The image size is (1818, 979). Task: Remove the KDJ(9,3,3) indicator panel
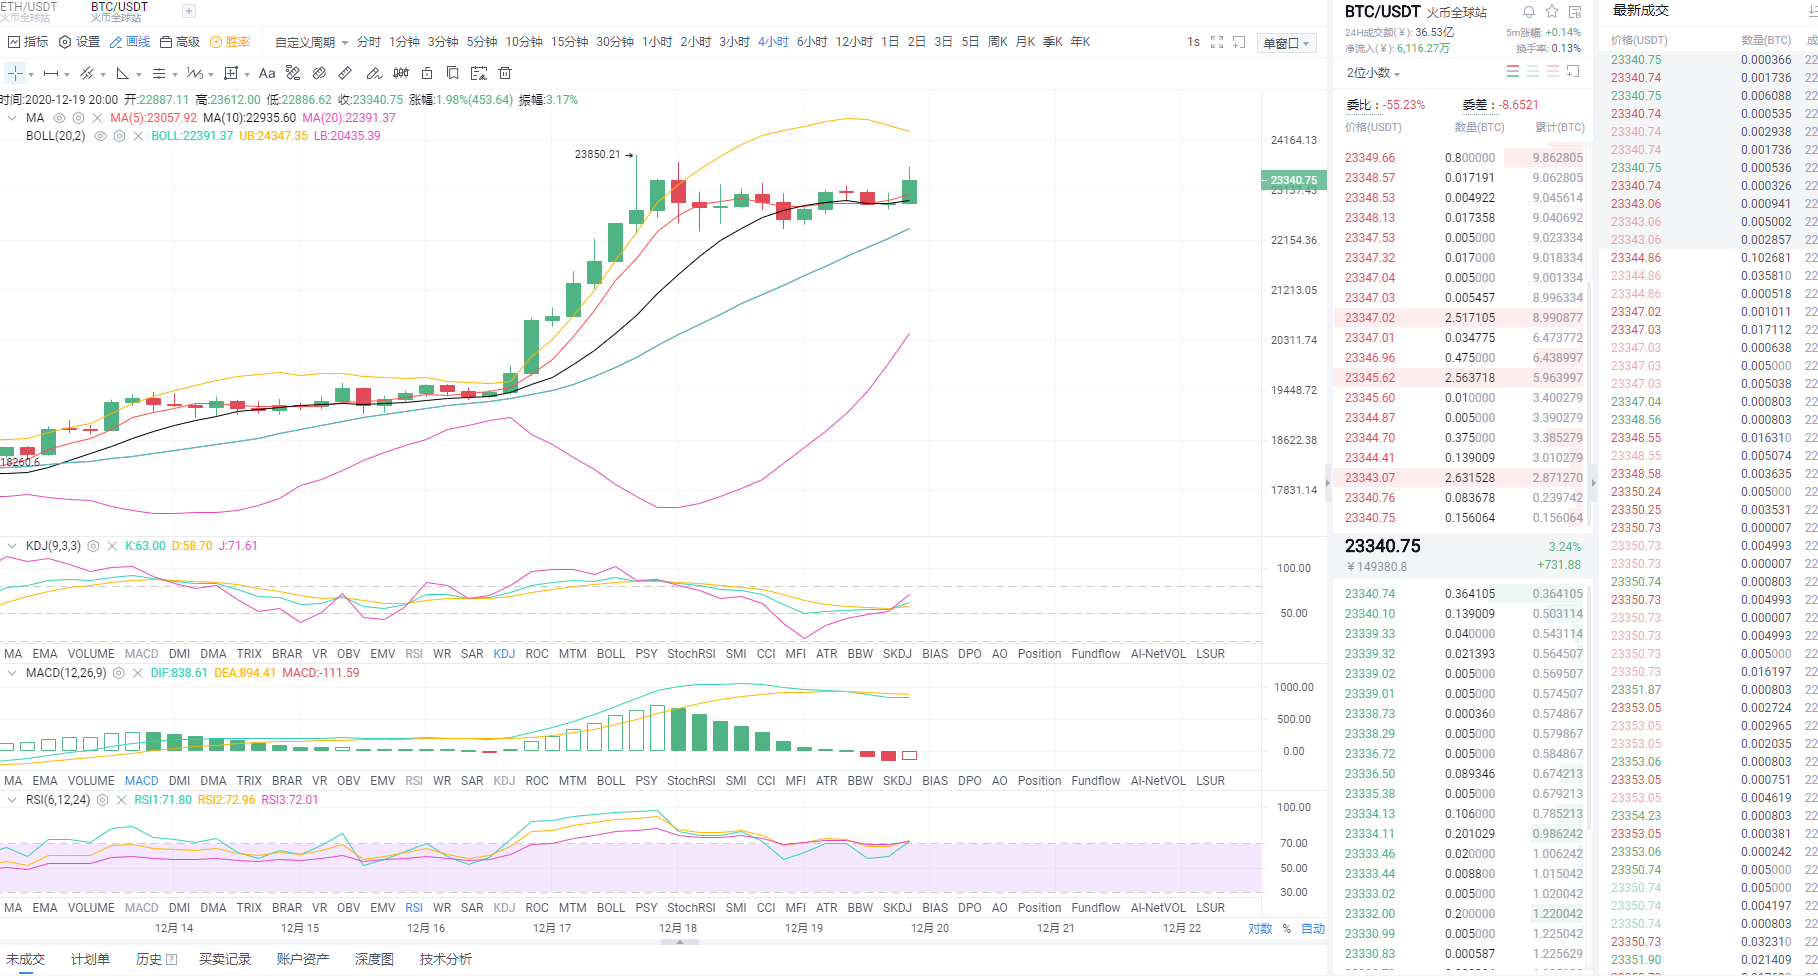tap(111, 546)
